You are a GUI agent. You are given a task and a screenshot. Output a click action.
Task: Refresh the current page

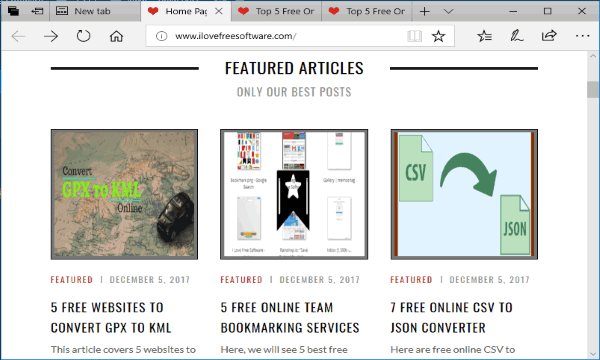pyautogui.click(x=83, y=36)
